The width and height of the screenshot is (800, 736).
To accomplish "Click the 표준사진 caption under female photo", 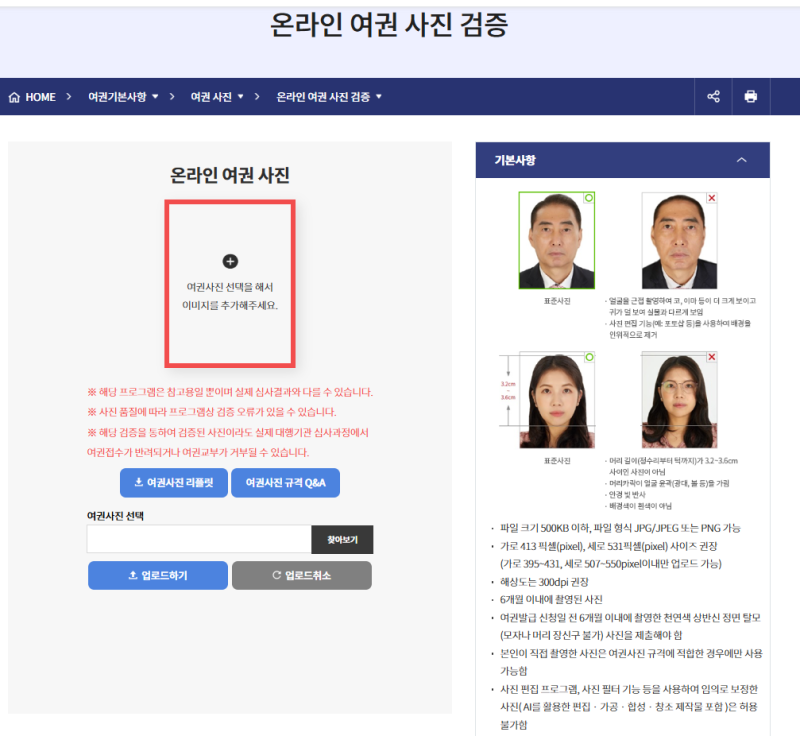I will point(557,461).
